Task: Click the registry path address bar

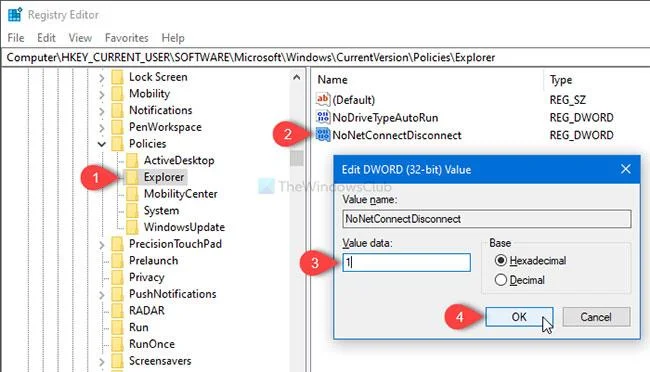Action: pos(325,57)
